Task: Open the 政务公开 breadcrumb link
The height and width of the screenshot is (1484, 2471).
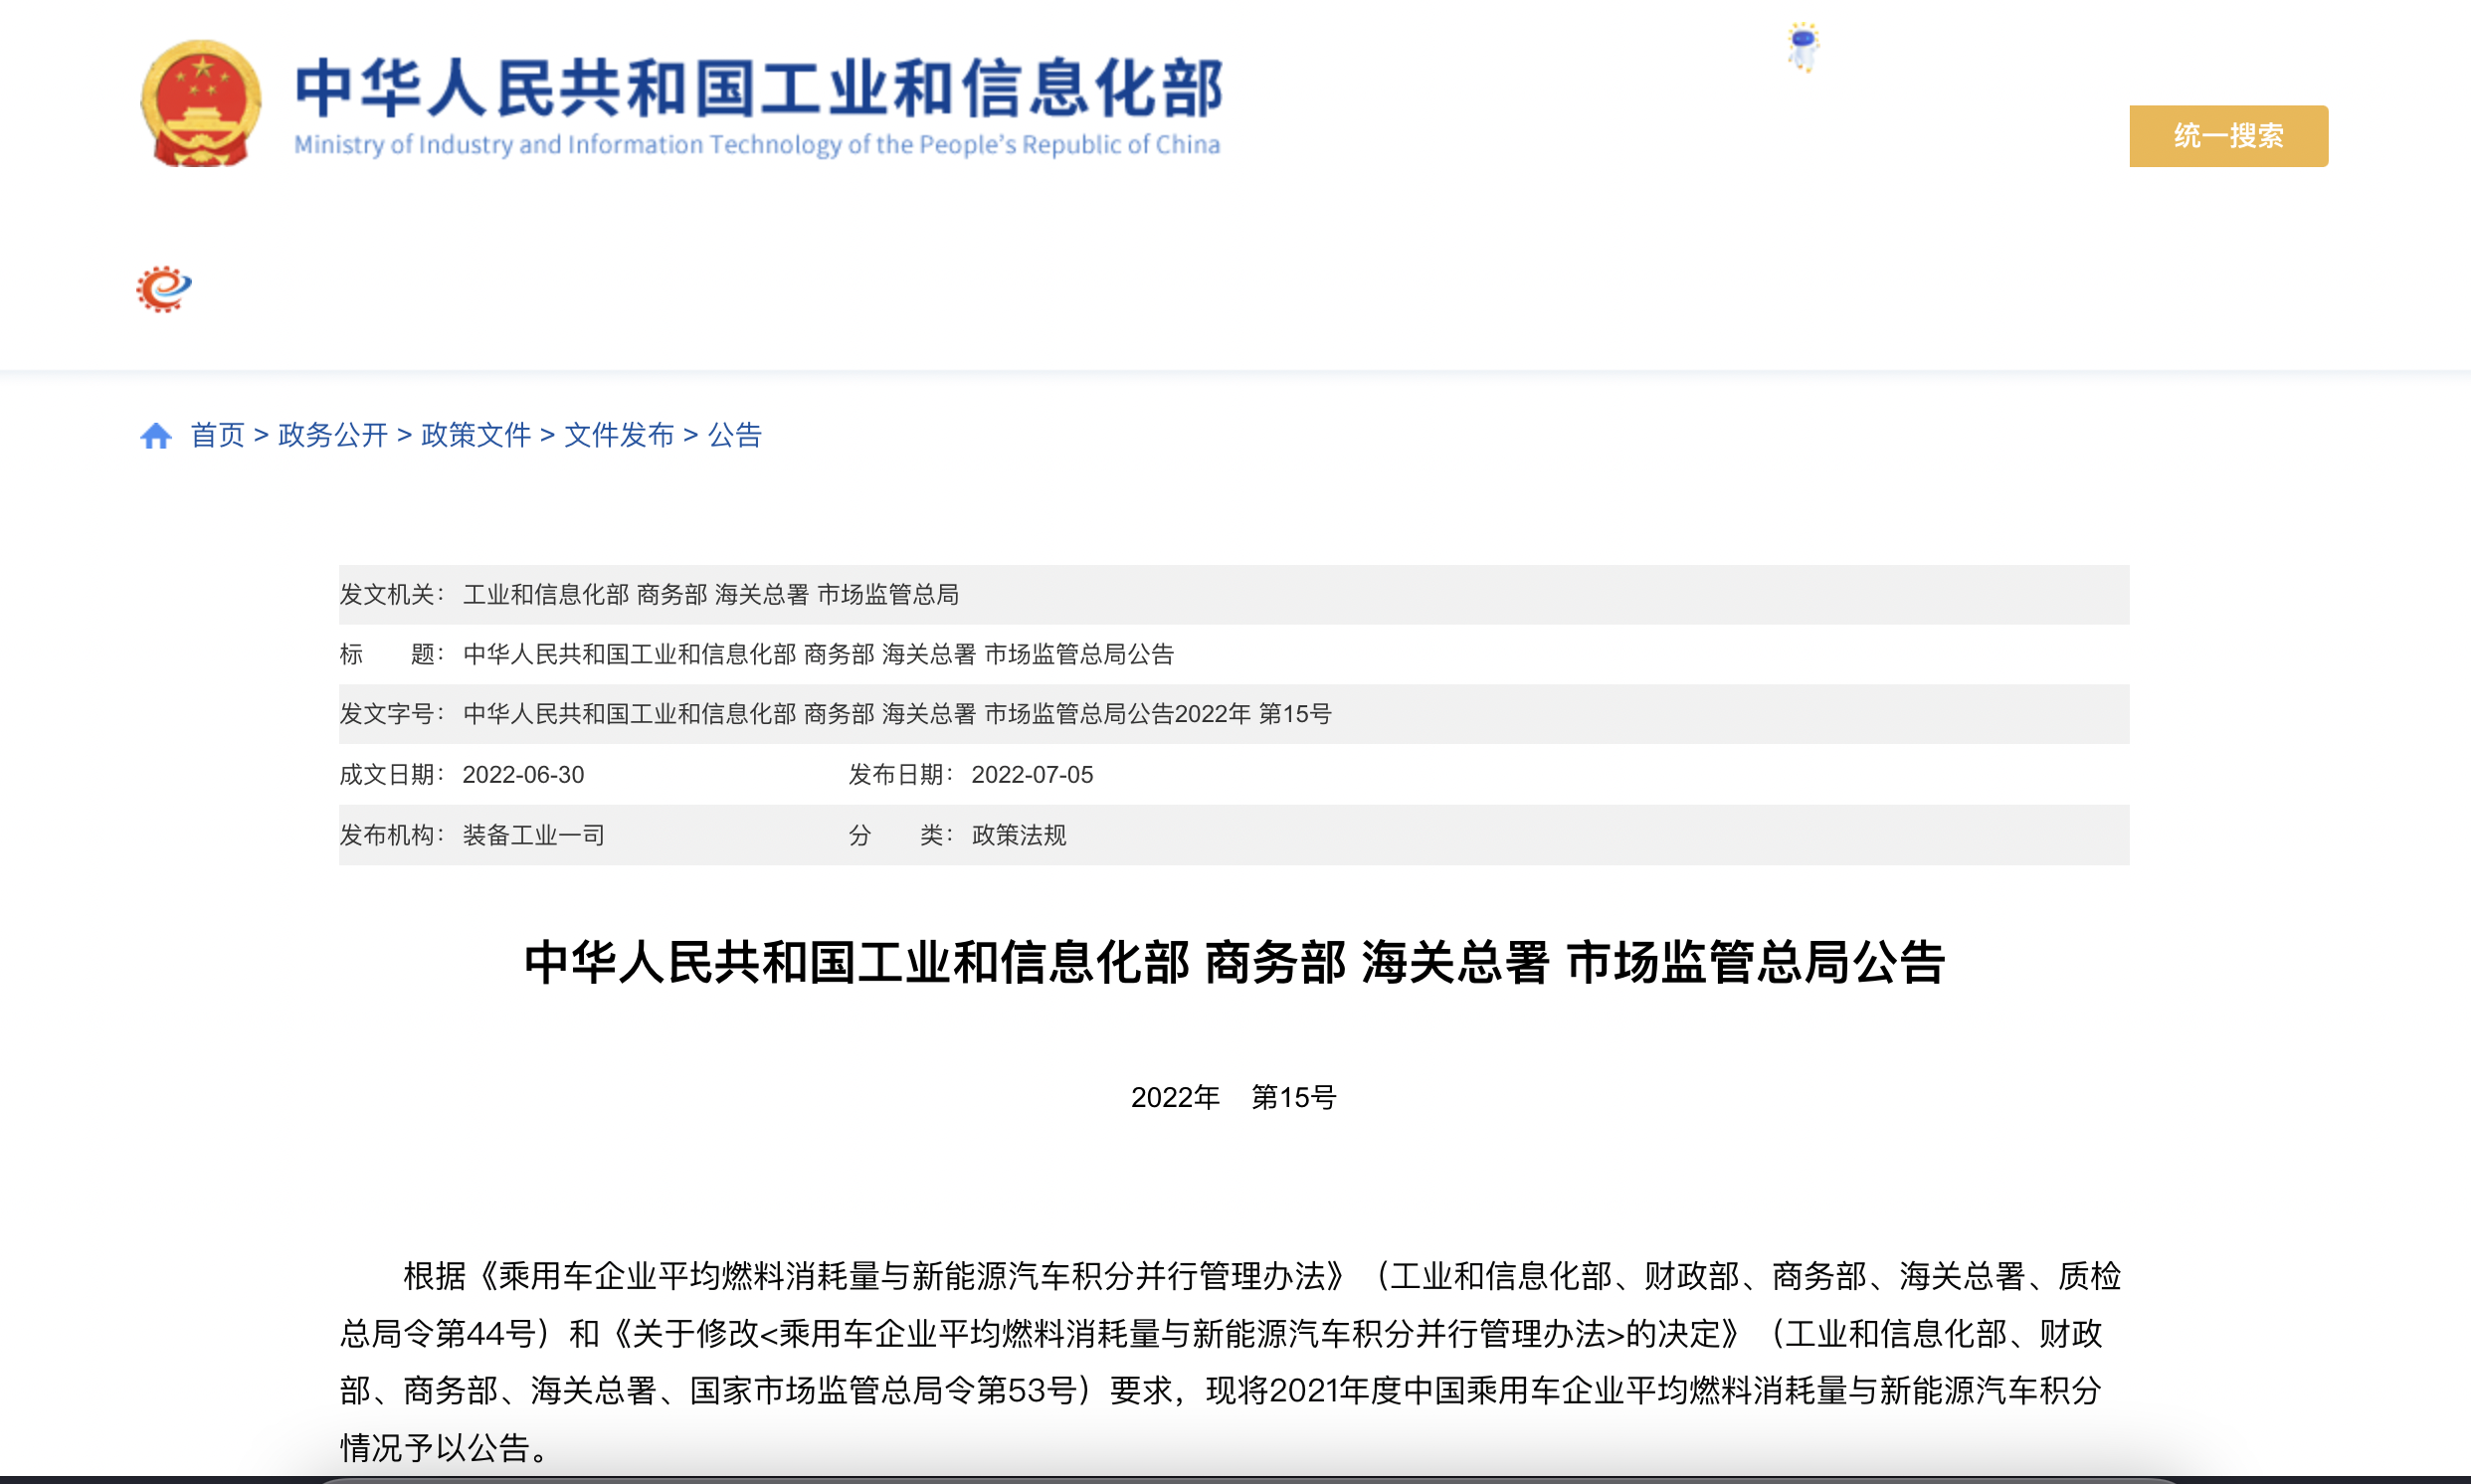Action: (x=332, y=435)
